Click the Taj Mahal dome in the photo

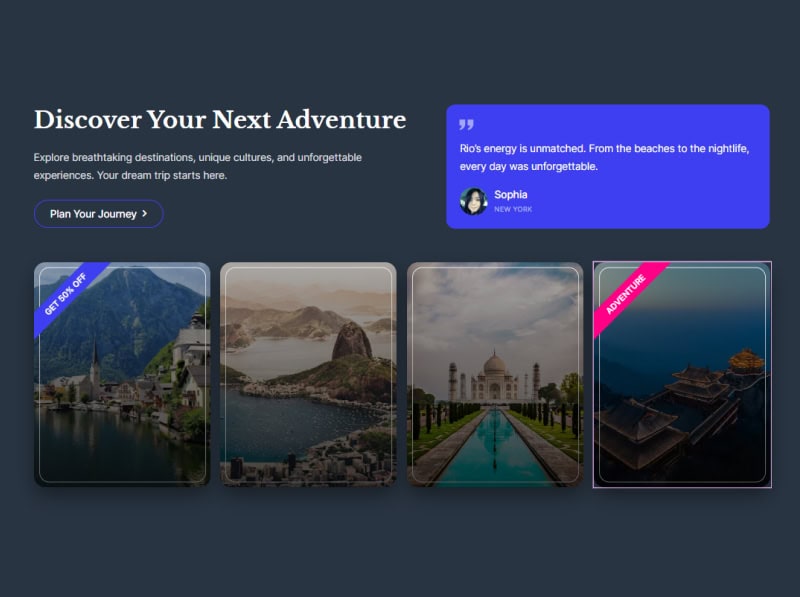click(494, 363)
